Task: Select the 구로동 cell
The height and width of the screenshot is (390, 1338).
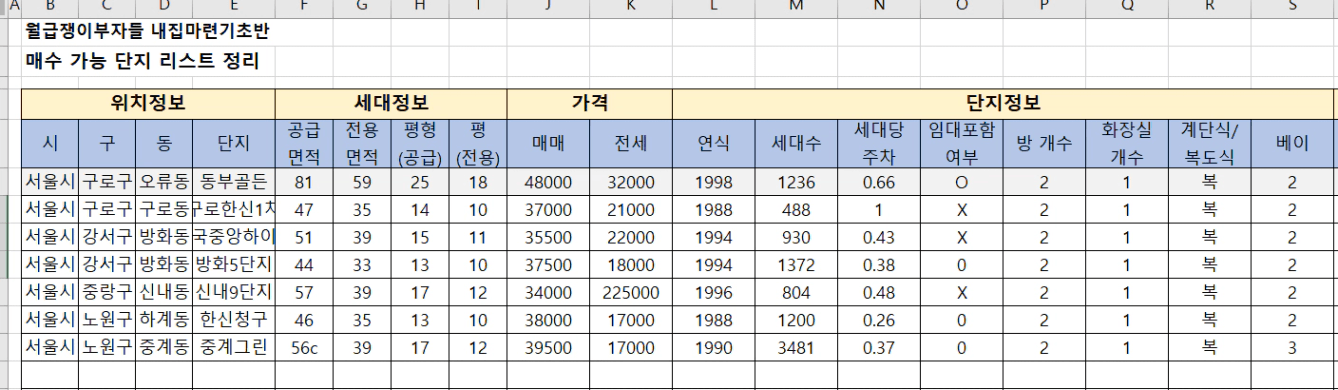Action: (163, 210)
